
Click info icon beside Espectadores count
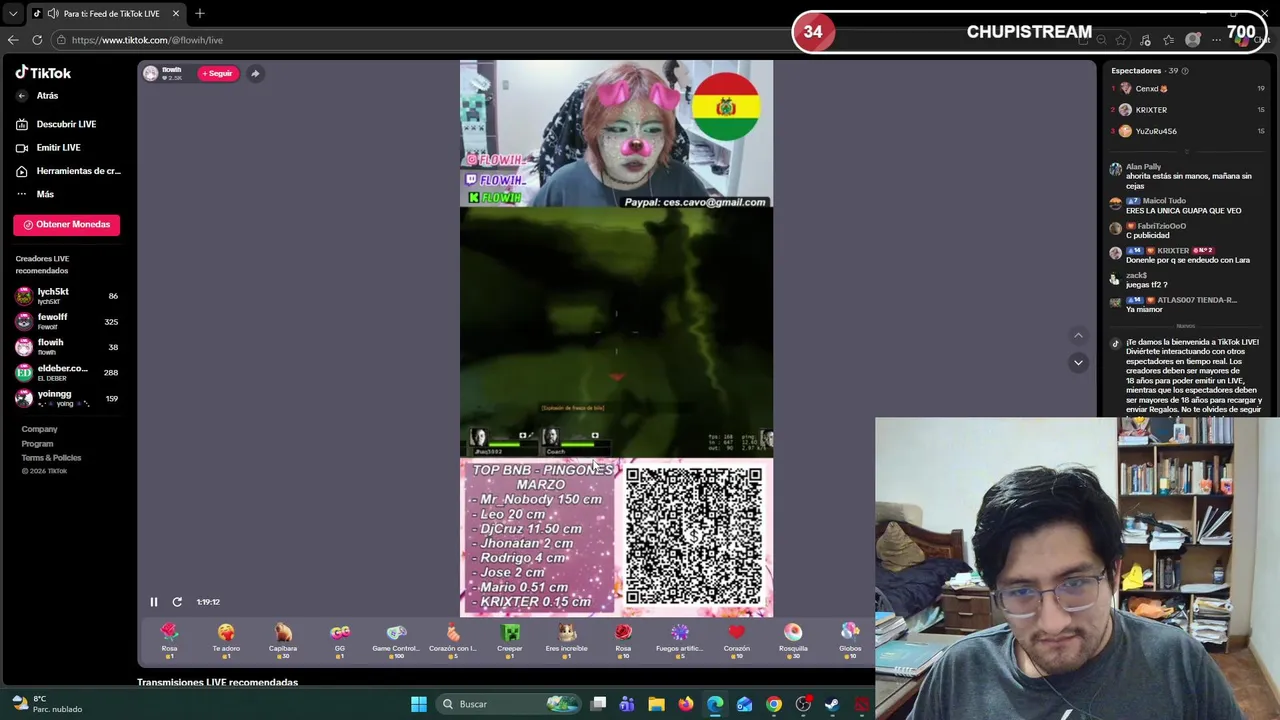click(x=1186, y=71)
